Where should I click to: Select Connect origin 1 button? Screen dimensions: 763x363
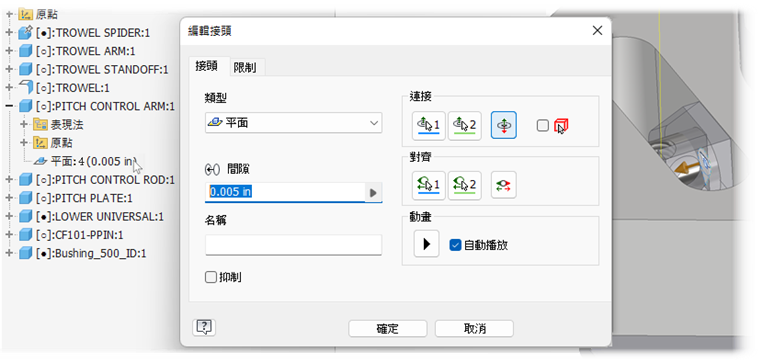[x=428, y=126]
